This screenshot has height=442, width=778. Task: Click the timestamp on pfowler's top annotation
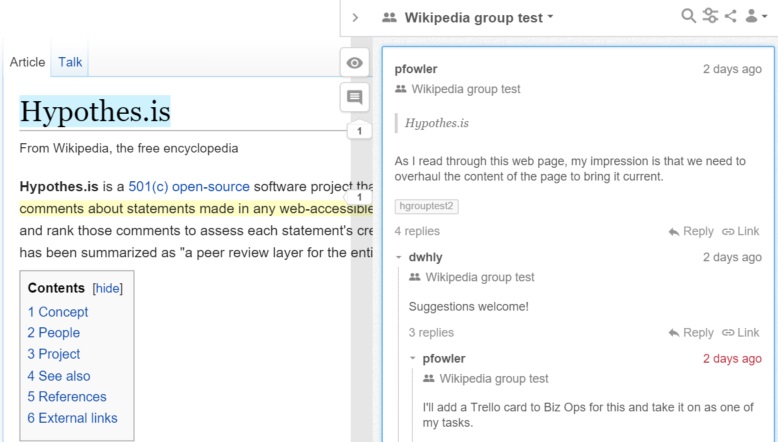coord(732,69)
